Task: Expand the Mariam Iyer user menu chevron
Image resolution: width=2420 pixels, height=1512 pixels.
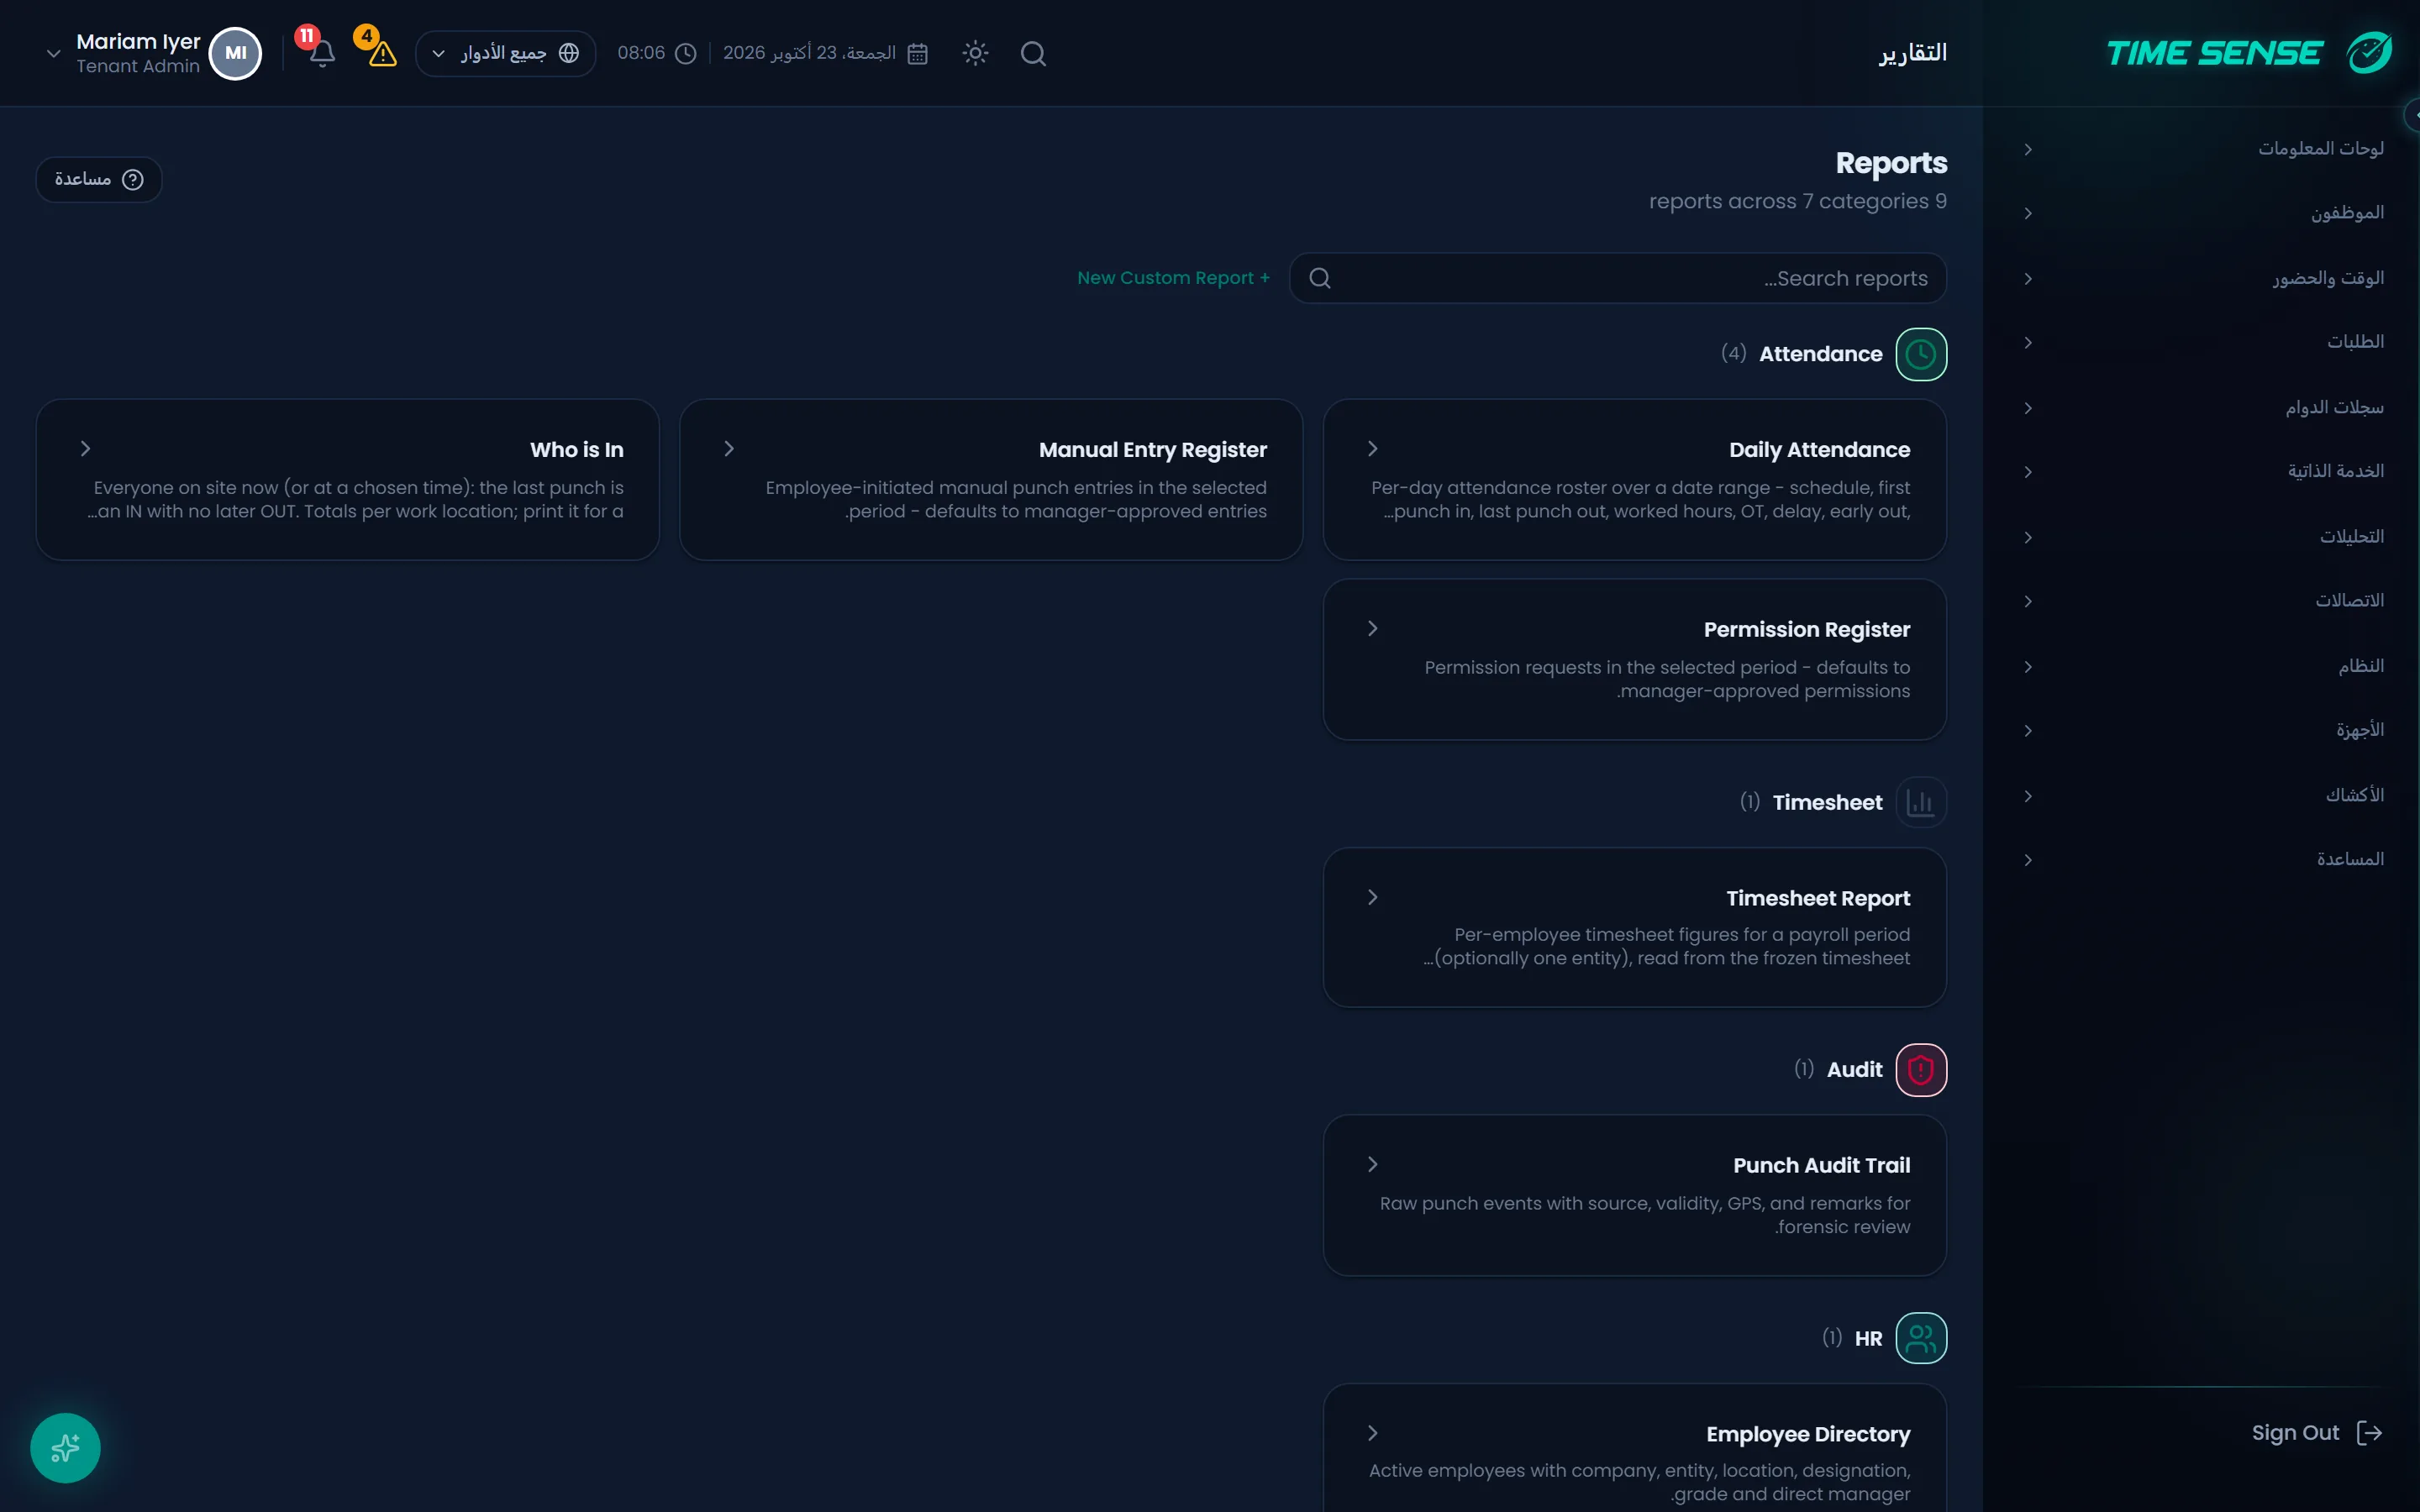Action: 53,53
